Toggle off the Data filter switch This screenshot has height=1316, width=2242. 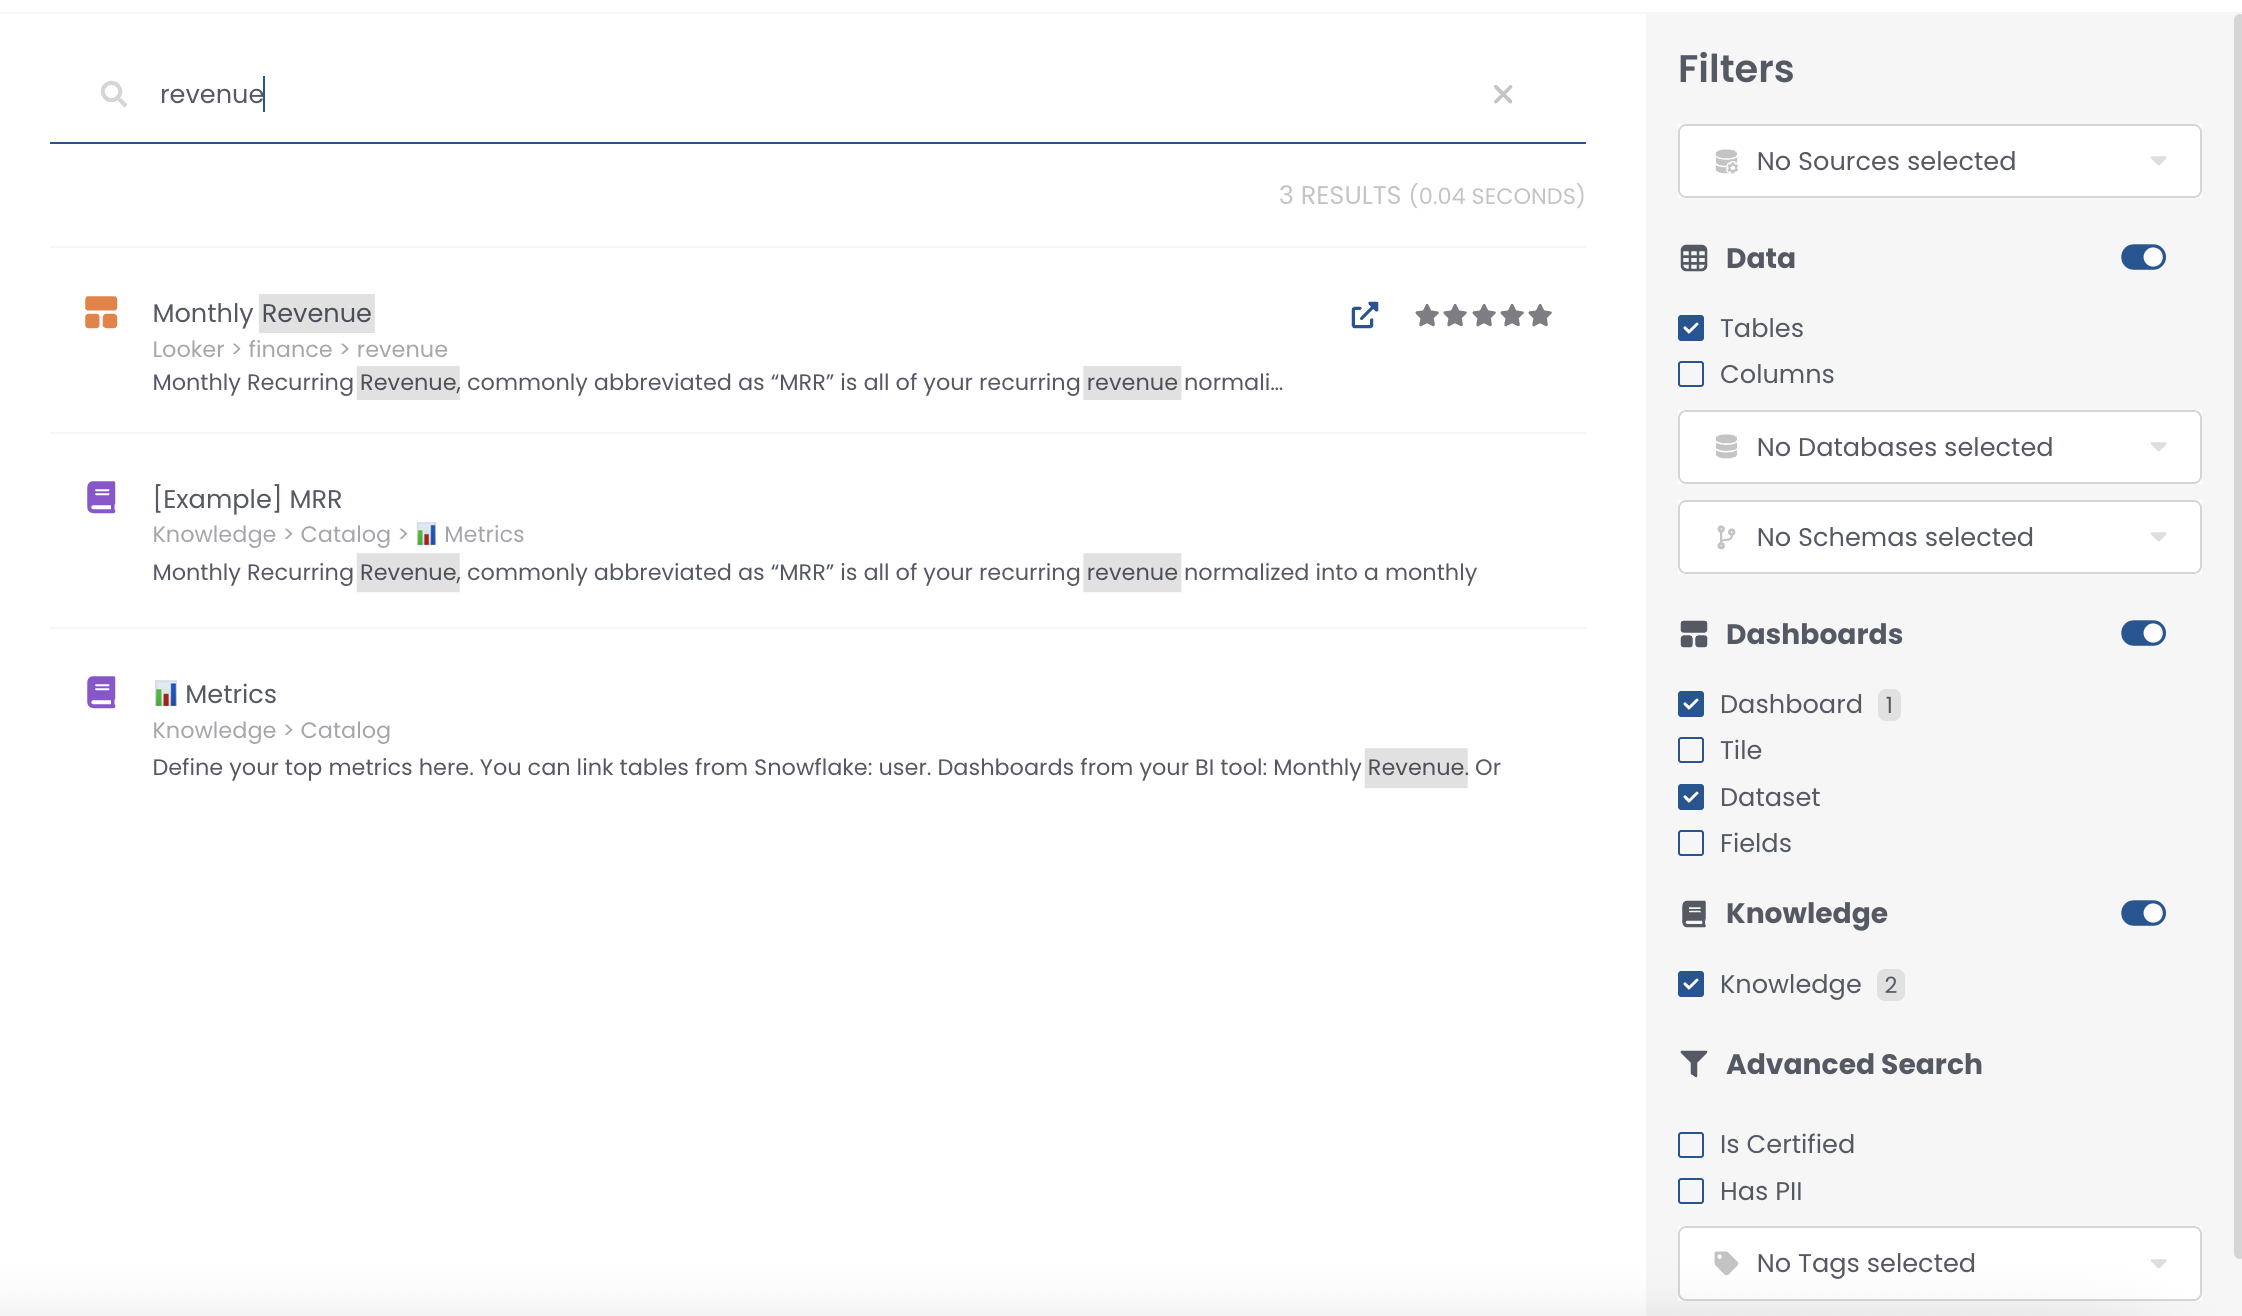tap(2142, 258)
